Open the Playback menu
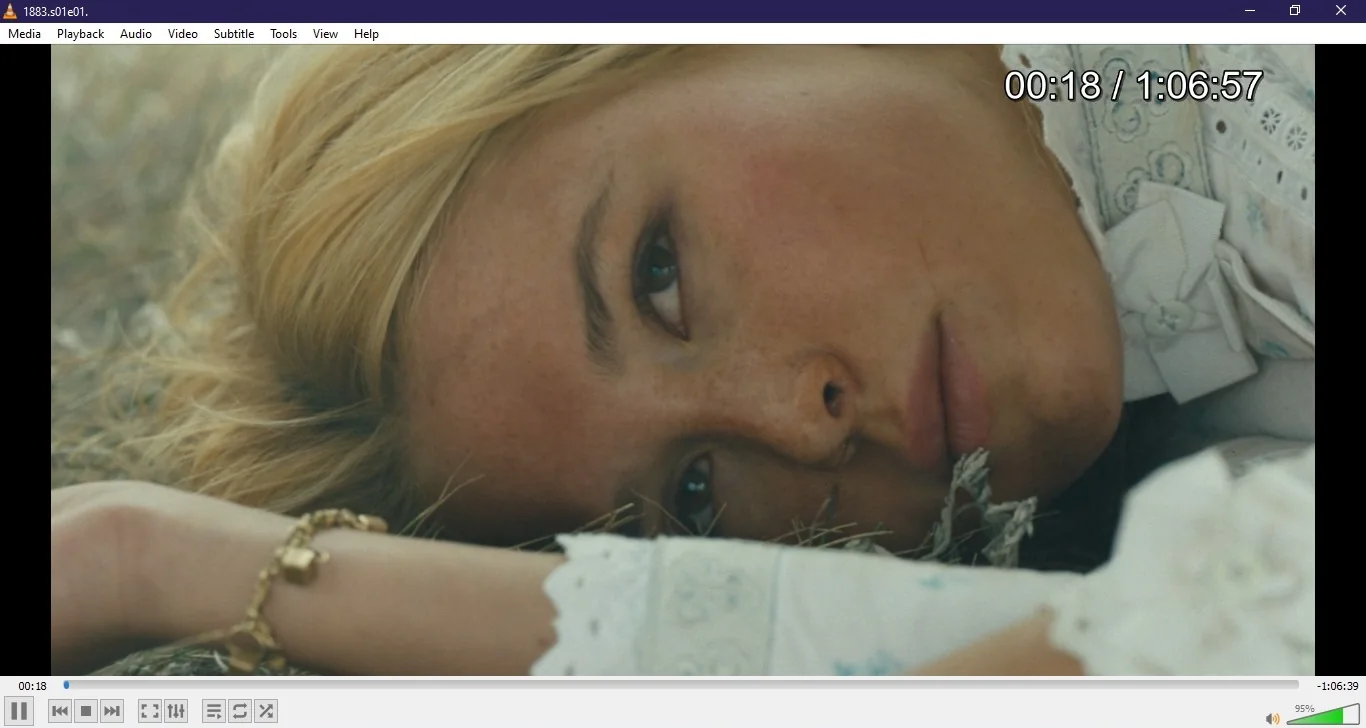 pyautogui.click(x=81, y=34)
